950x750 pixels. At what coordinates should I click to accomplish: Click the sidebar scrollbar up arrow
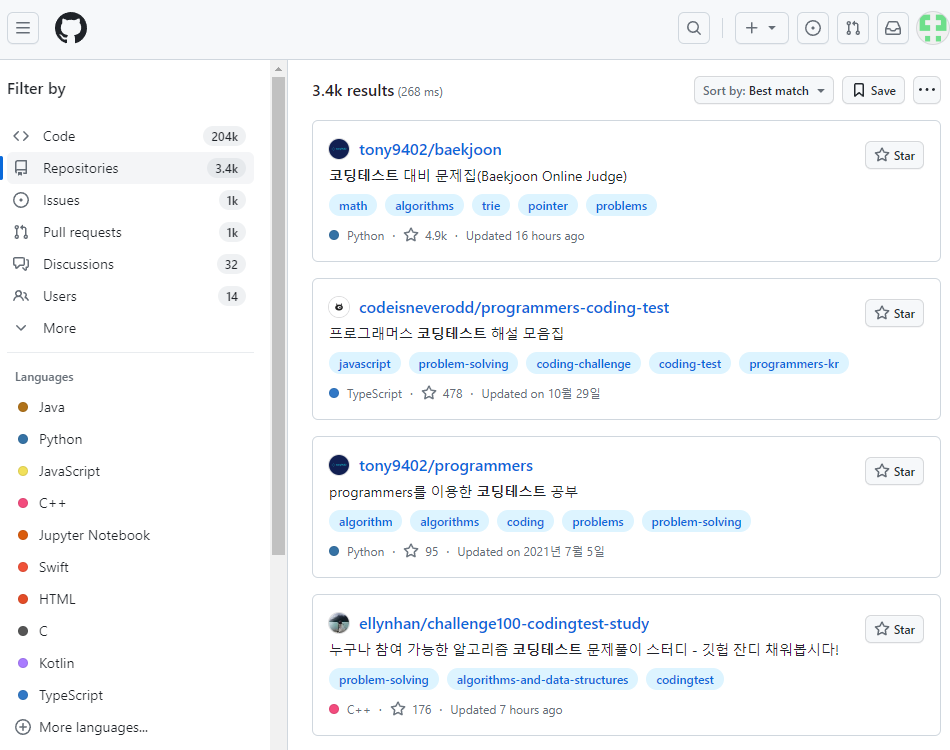tap(278, 69)
